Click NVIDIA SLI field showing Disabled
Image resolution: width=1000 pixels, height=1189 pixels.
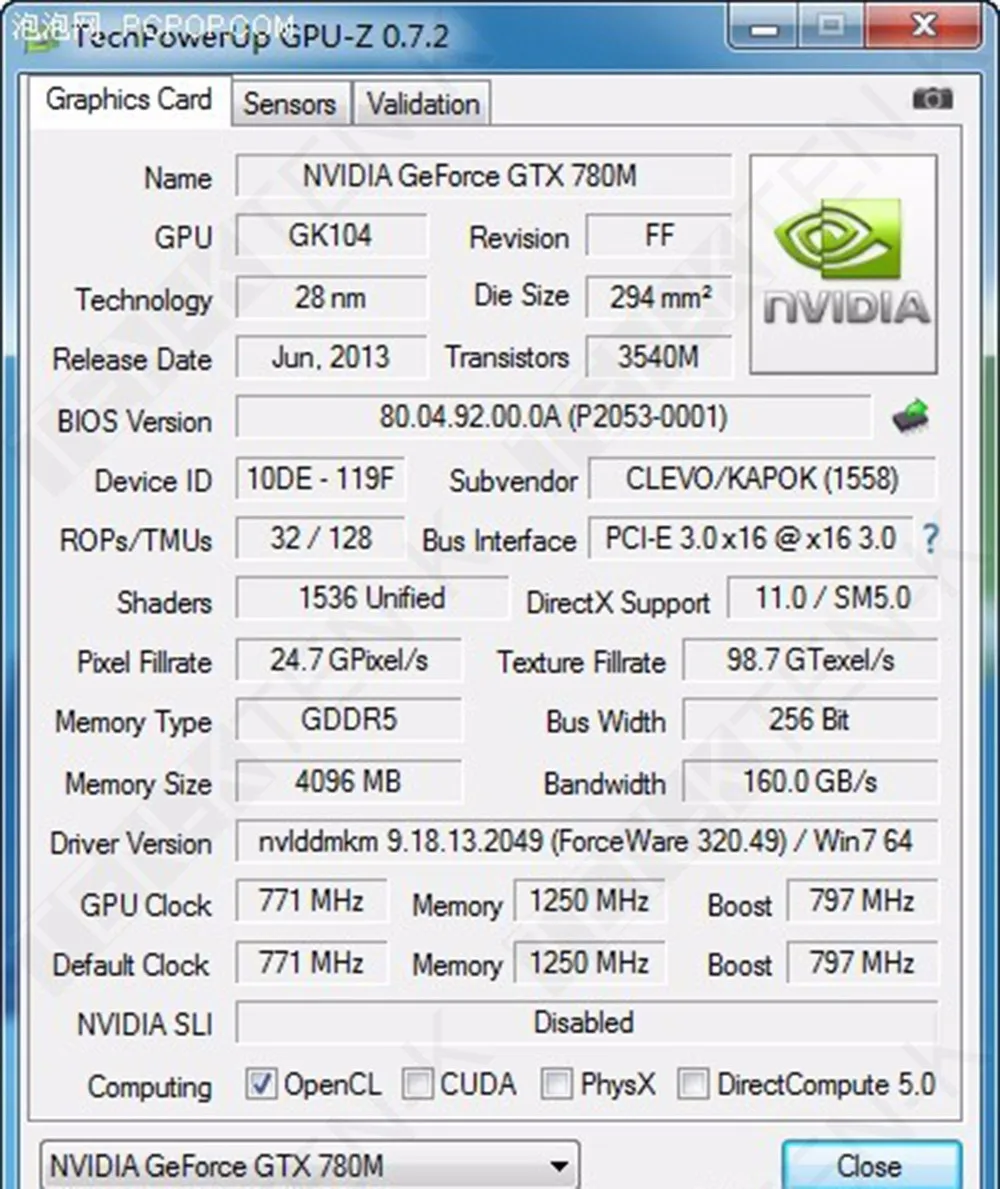tap(587, 1023)
